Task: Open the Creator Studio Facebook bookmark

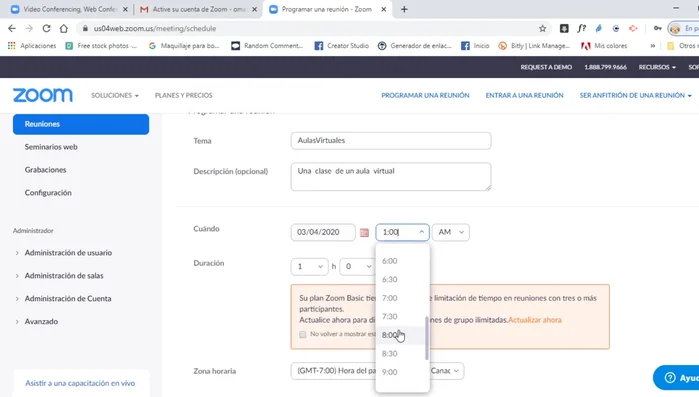Action: coord(342,46)
